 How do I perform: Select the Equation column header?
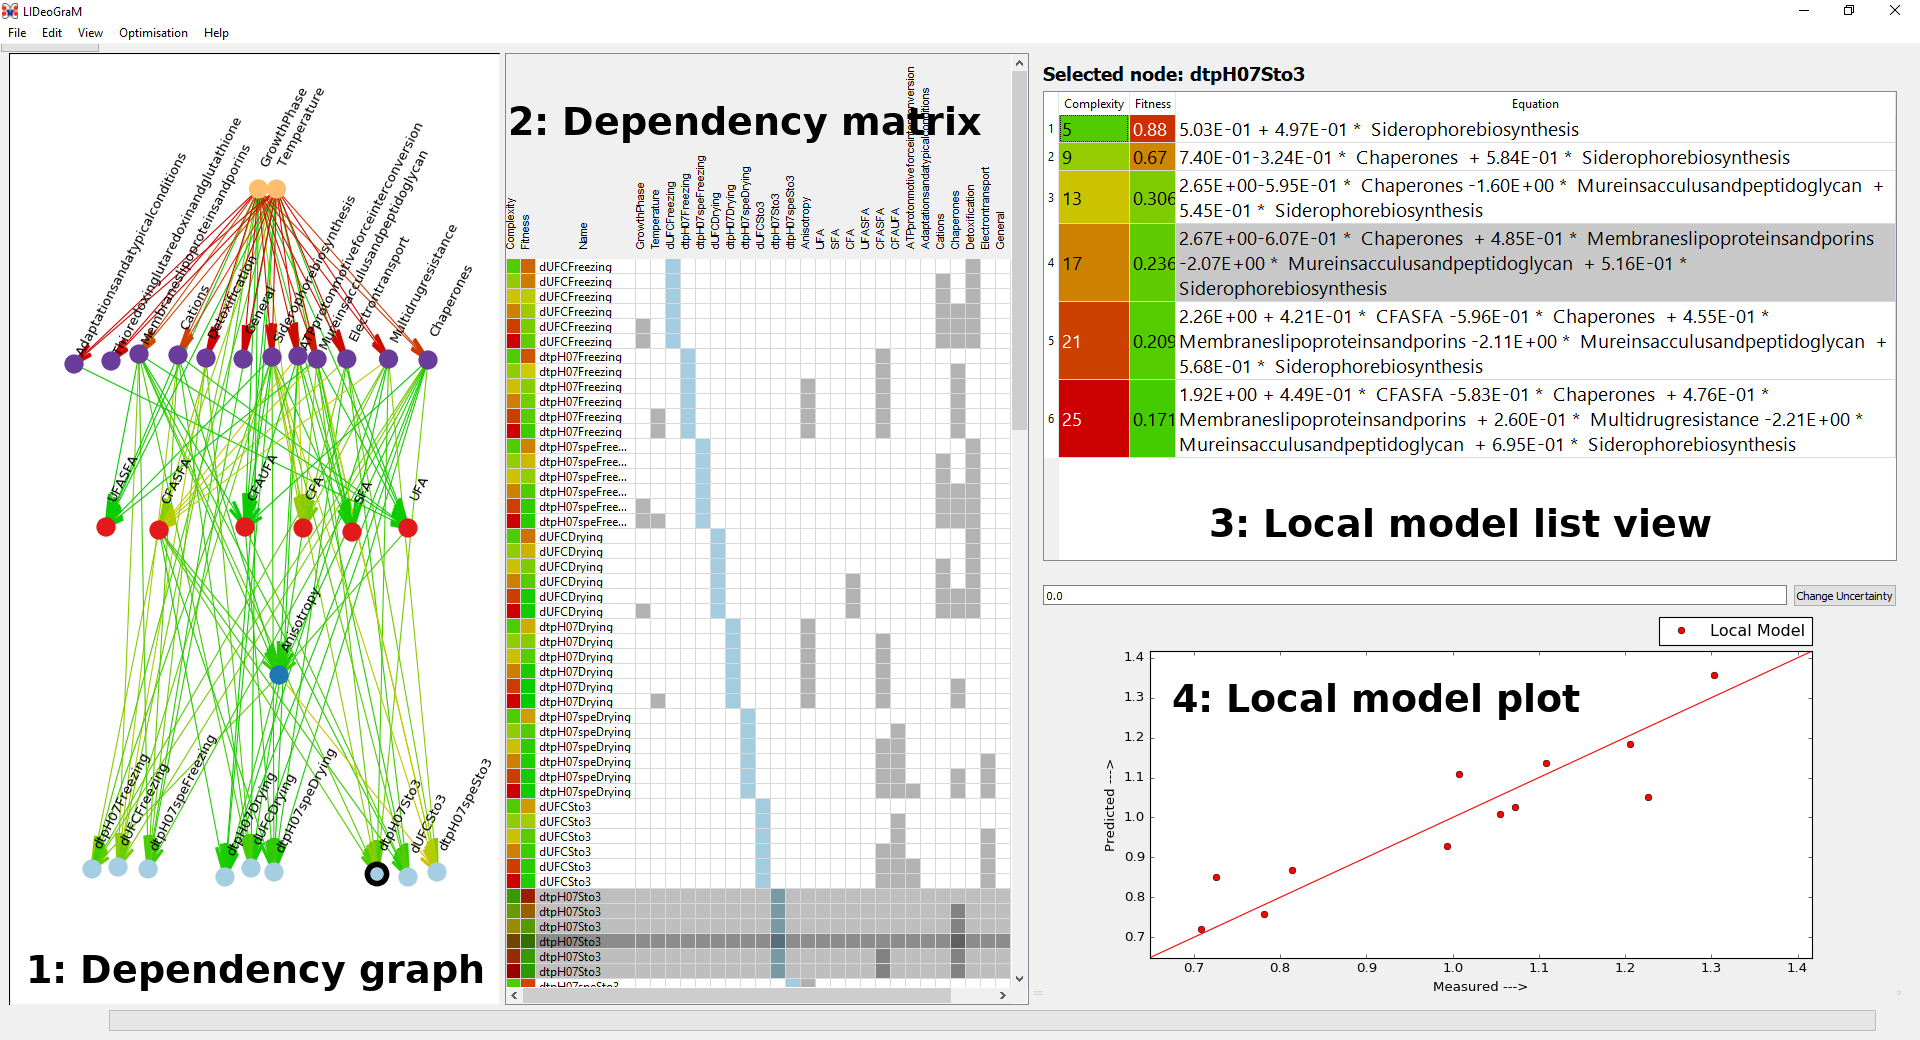tap(1534, 104)
